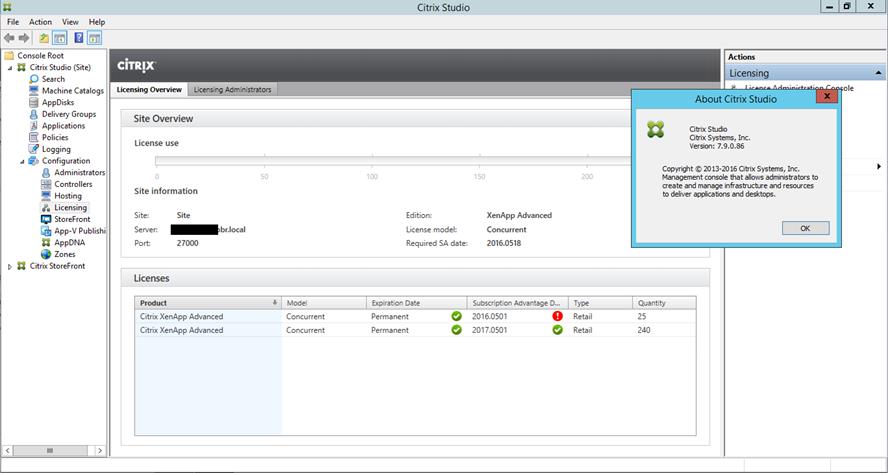The height and width of the screenshot is (473, 888).
Task: Sort by the Type column header
Action: pyautogui.click(x=600, y=303)
